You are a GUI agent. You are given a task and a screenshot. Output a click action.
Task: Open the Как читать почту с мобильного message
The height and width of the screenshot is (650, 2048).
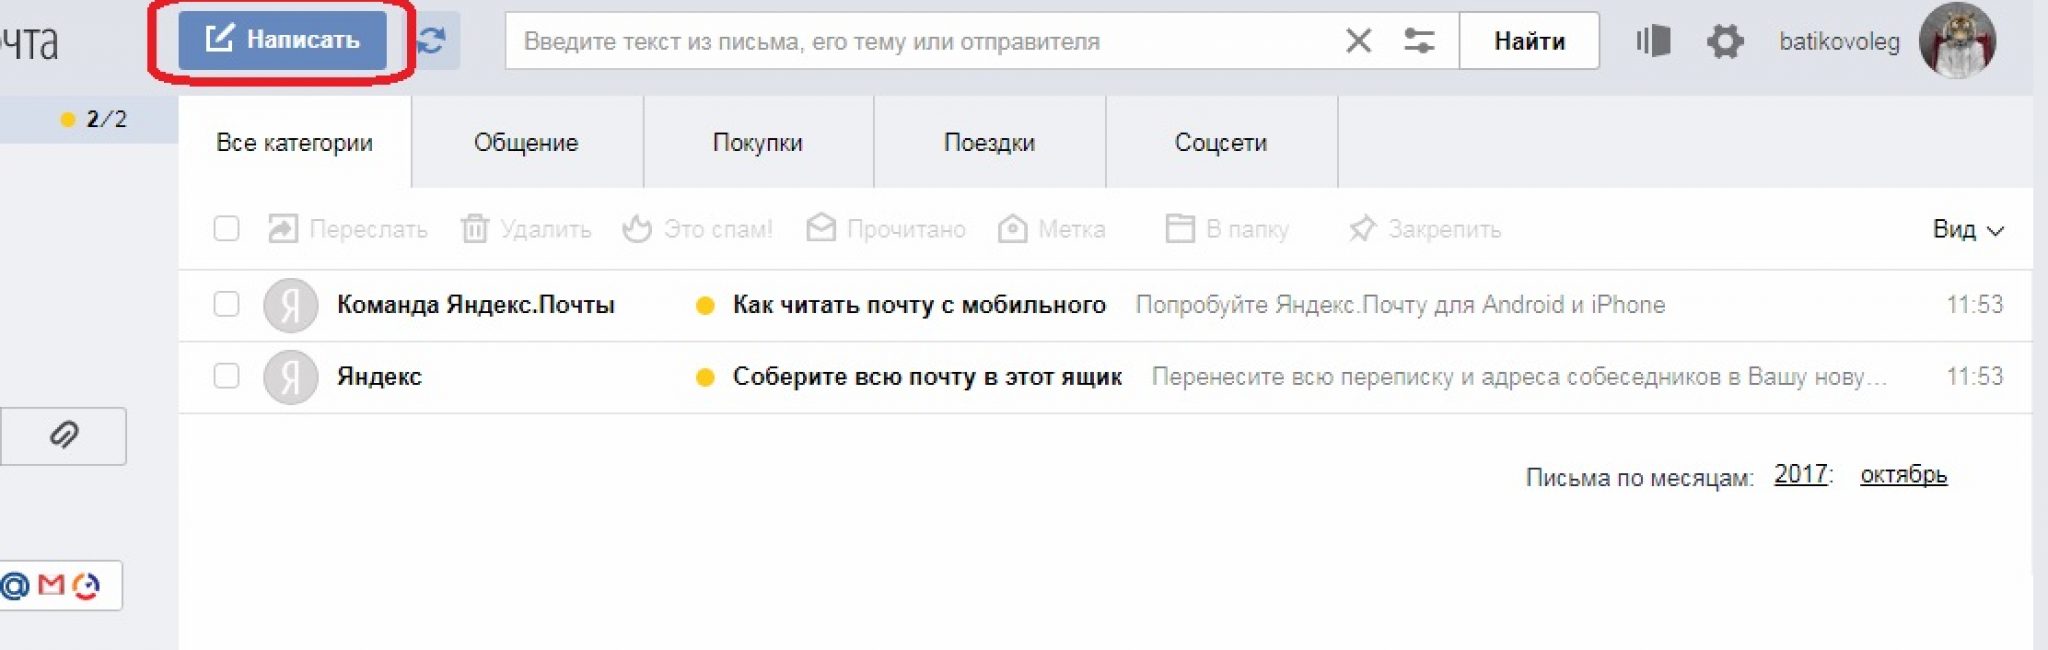pyautogui.click(x=919, y=305)
